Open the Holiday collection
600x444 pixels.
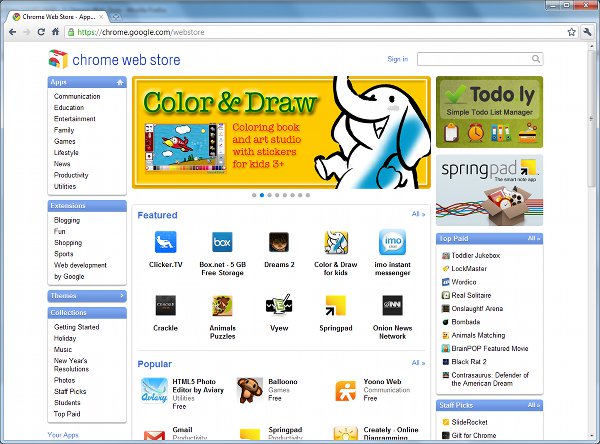point(65,338)
